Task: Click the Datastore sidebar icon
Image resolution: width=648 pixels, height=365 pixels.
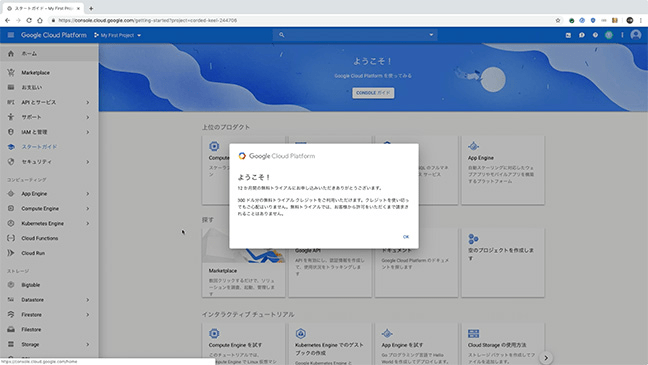Action: (11, 300)
